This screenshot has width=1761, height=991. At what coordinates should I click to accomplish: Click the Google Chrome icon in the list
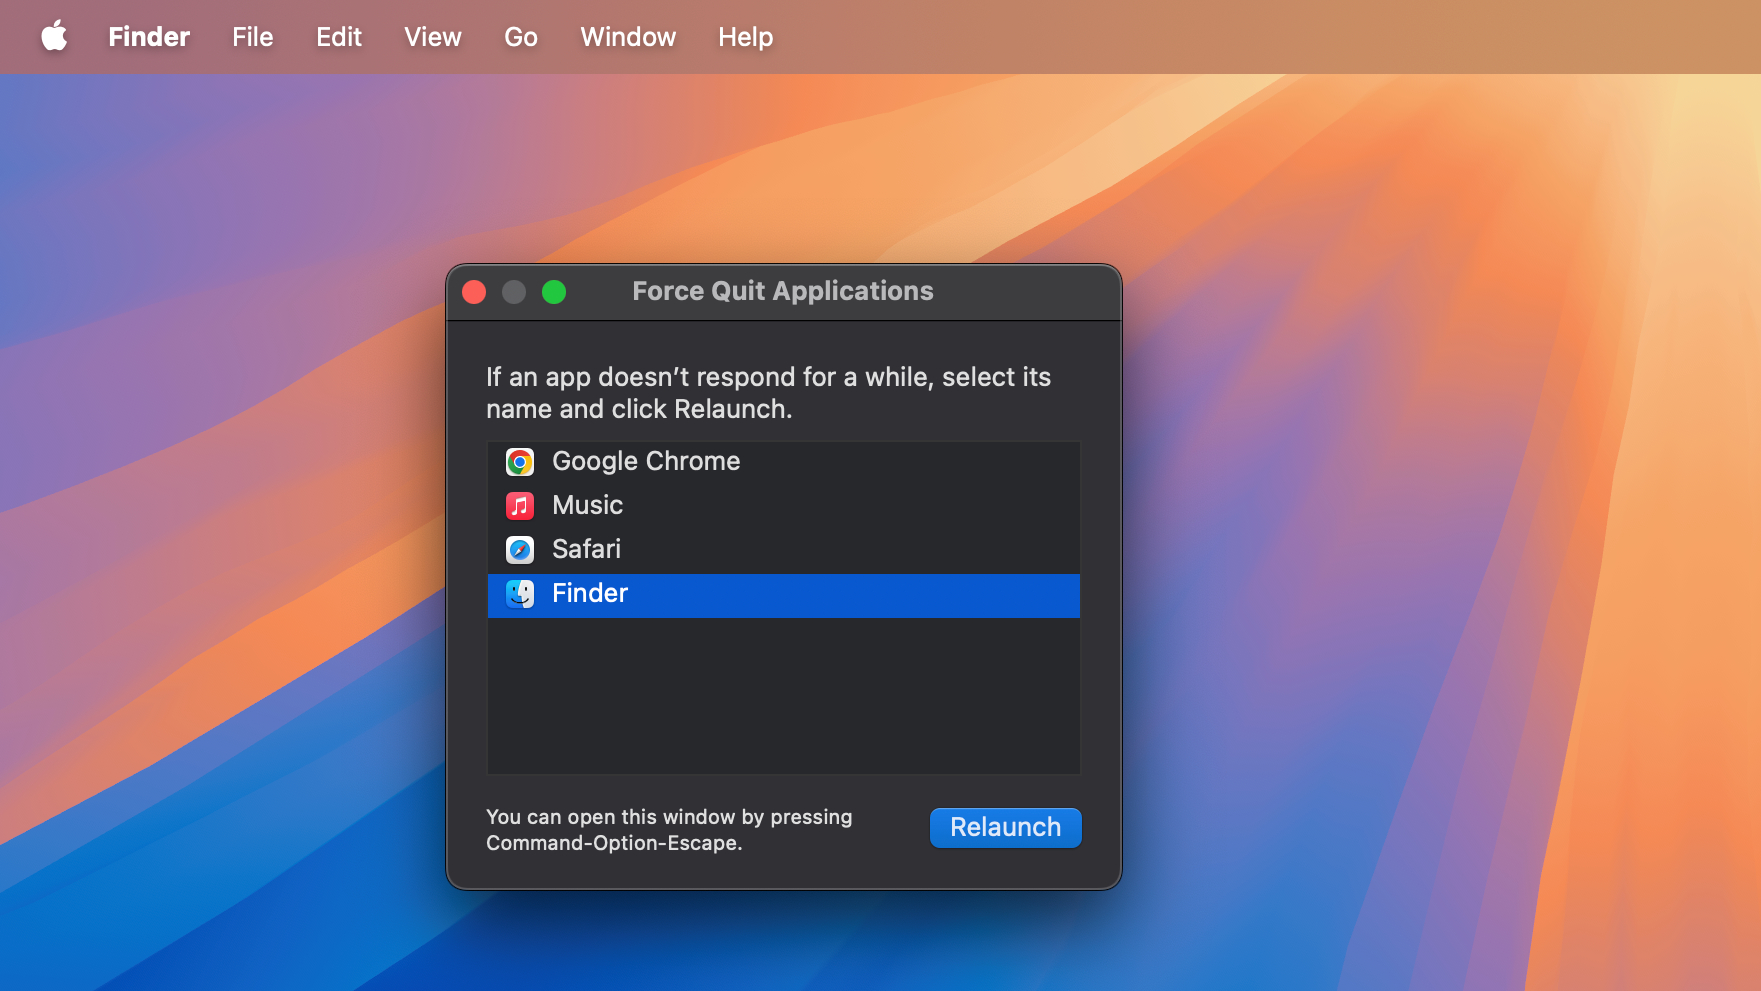(x=519, y=462)
